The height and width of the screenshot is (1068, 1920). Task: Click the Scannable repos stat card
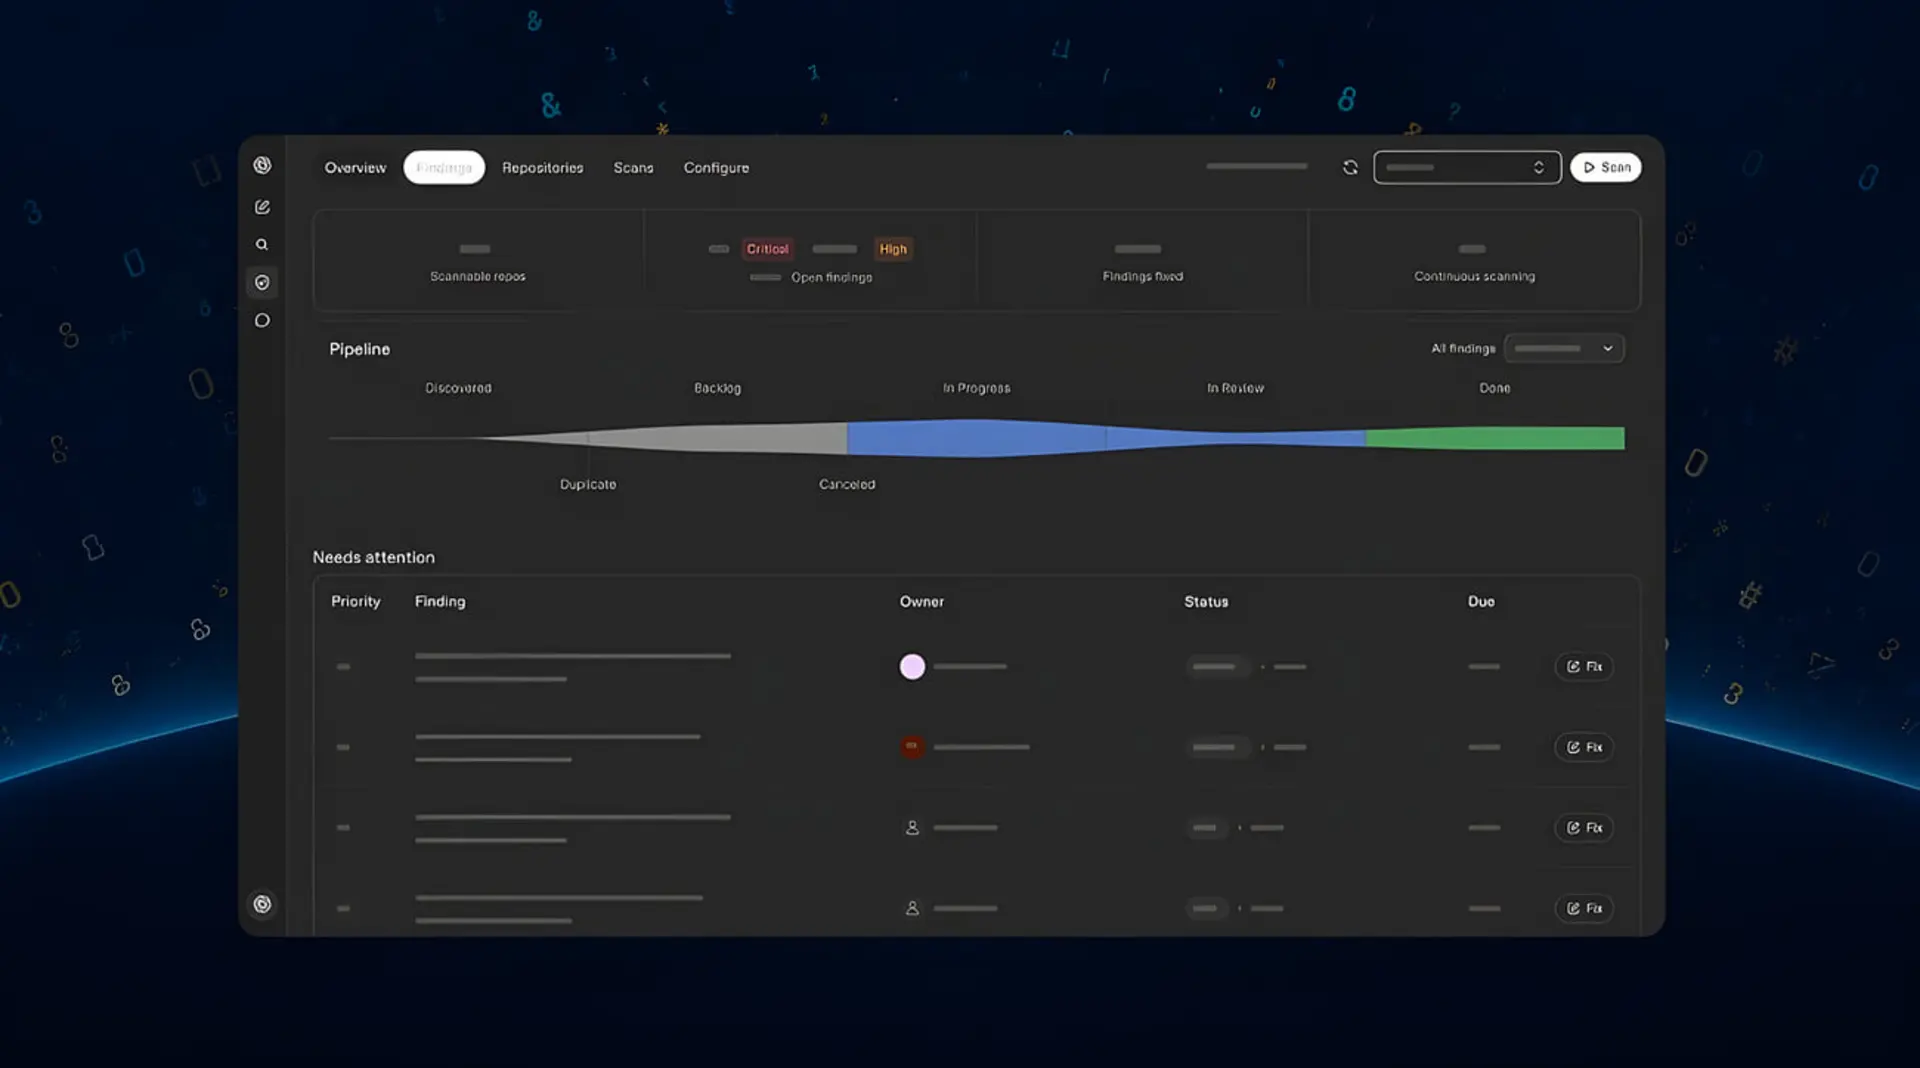click(478, 261)
